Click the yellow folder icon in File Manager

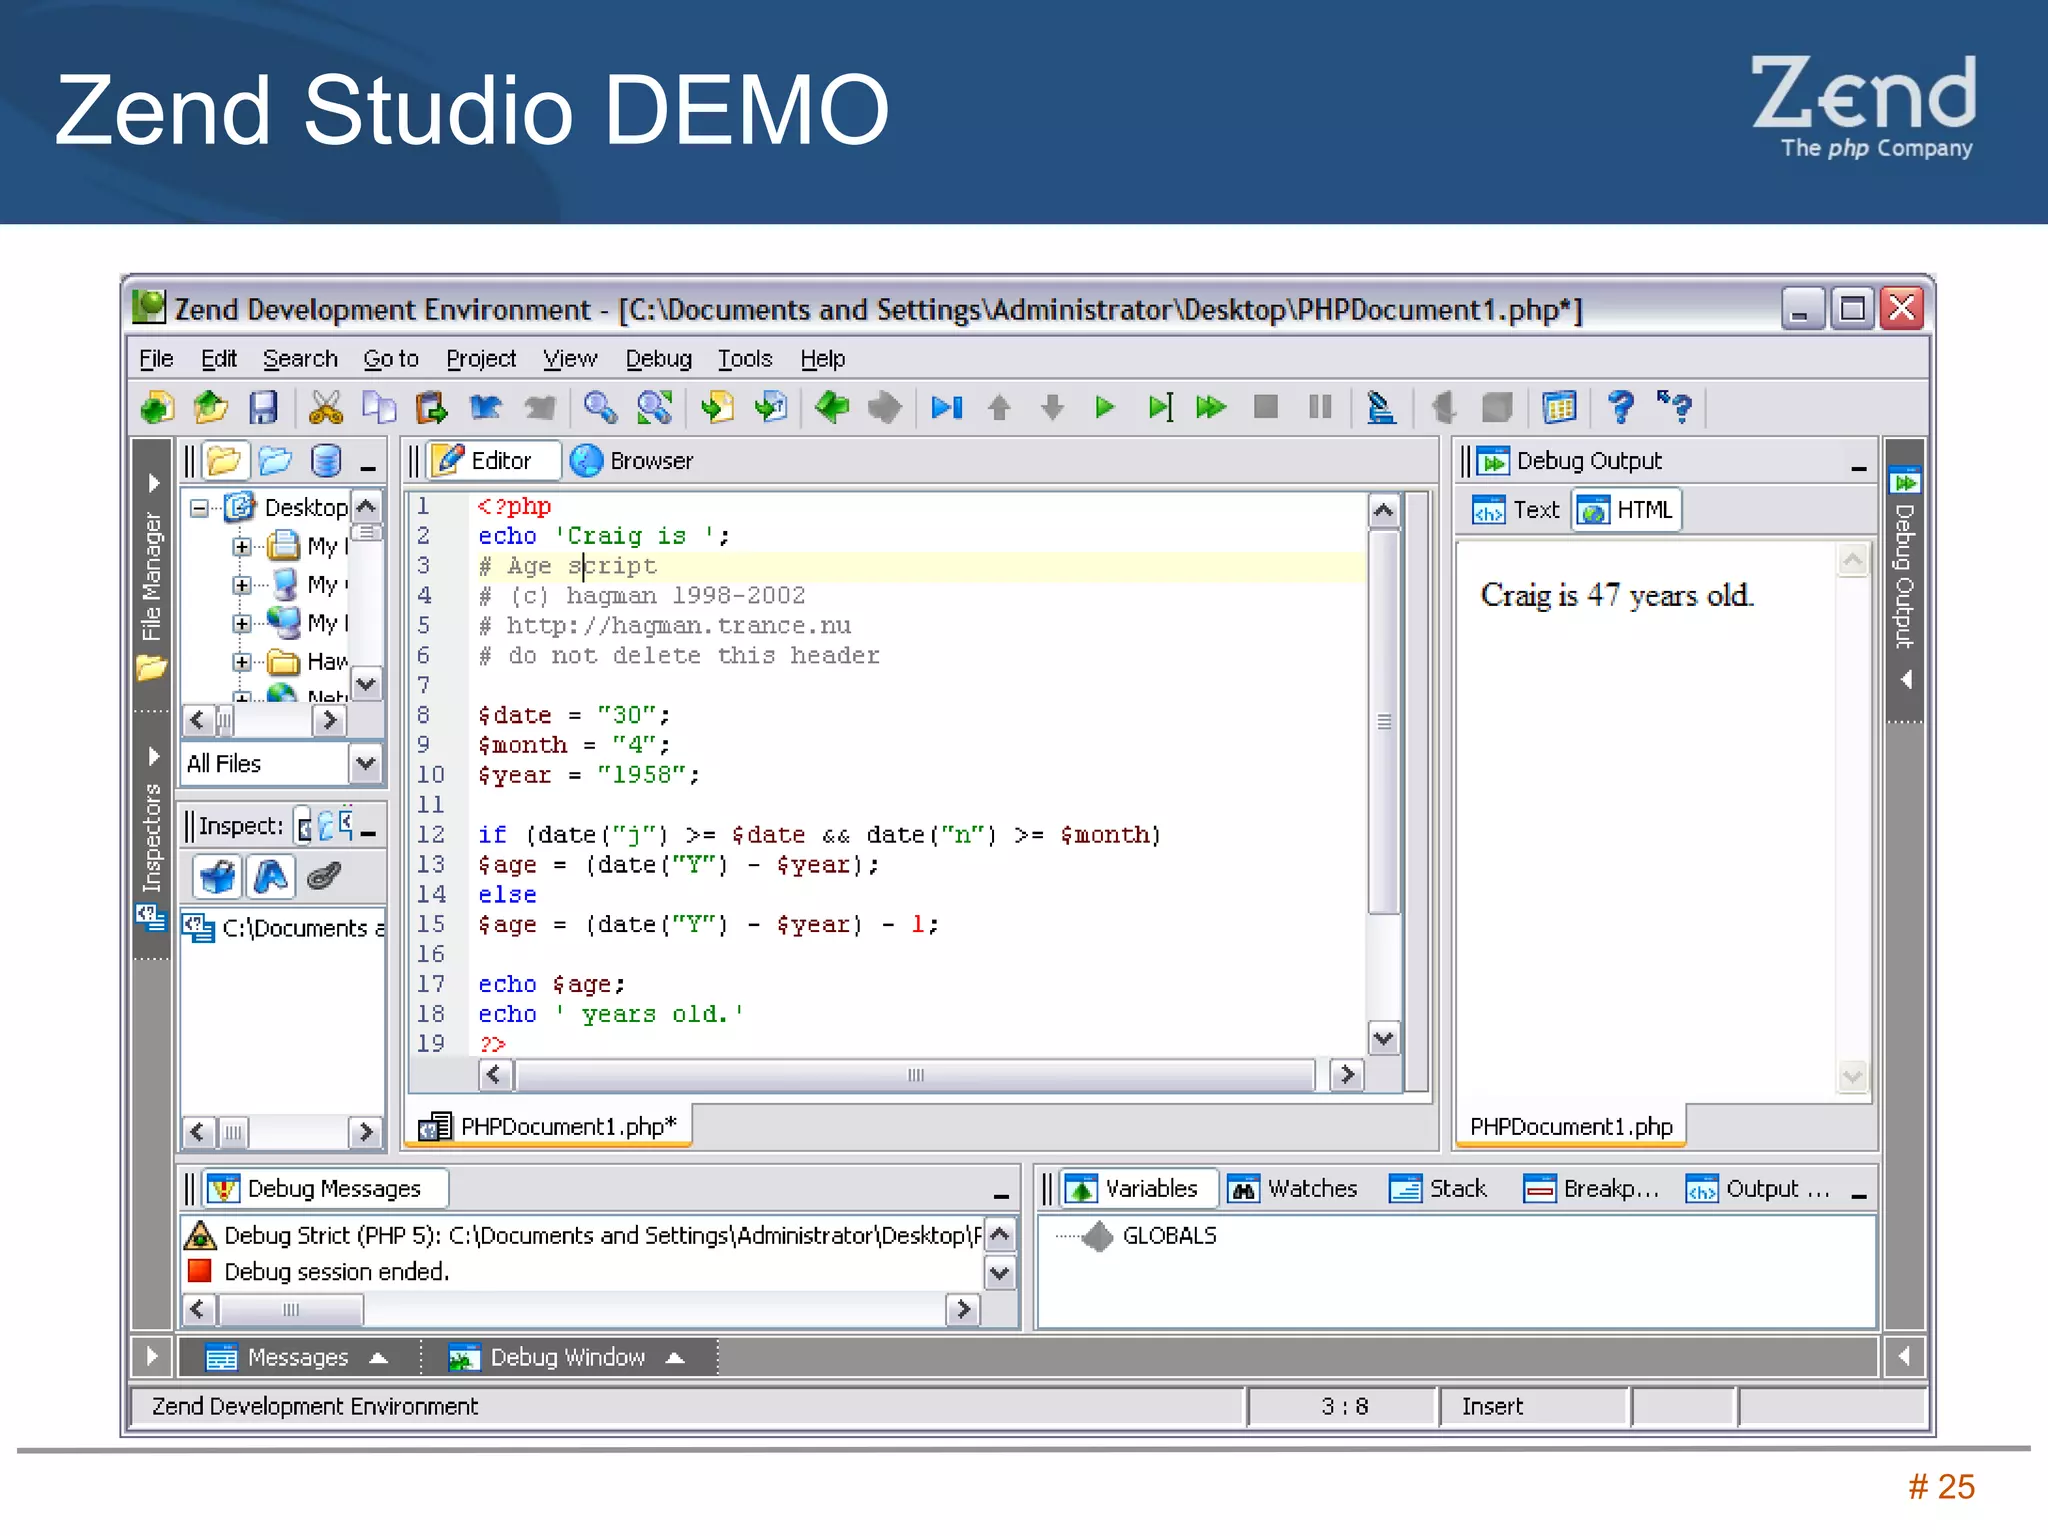tap(224, 462)
